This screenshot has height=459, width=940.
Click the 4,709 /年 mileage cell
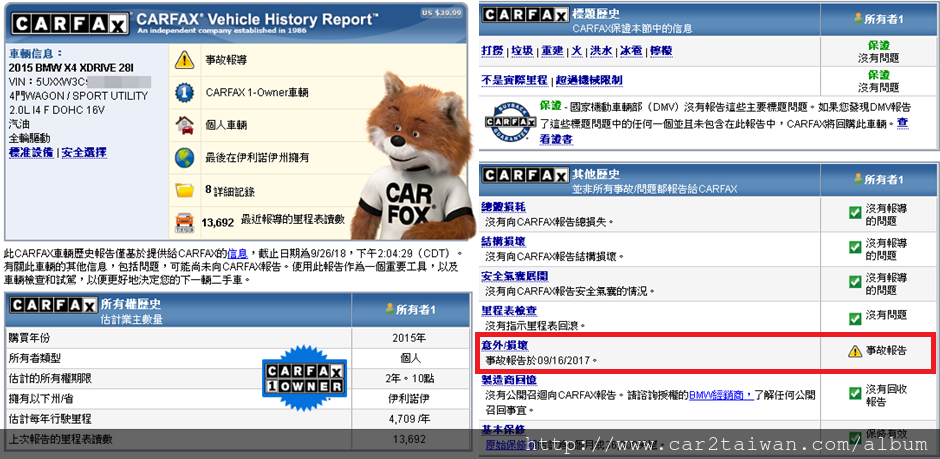411,419
